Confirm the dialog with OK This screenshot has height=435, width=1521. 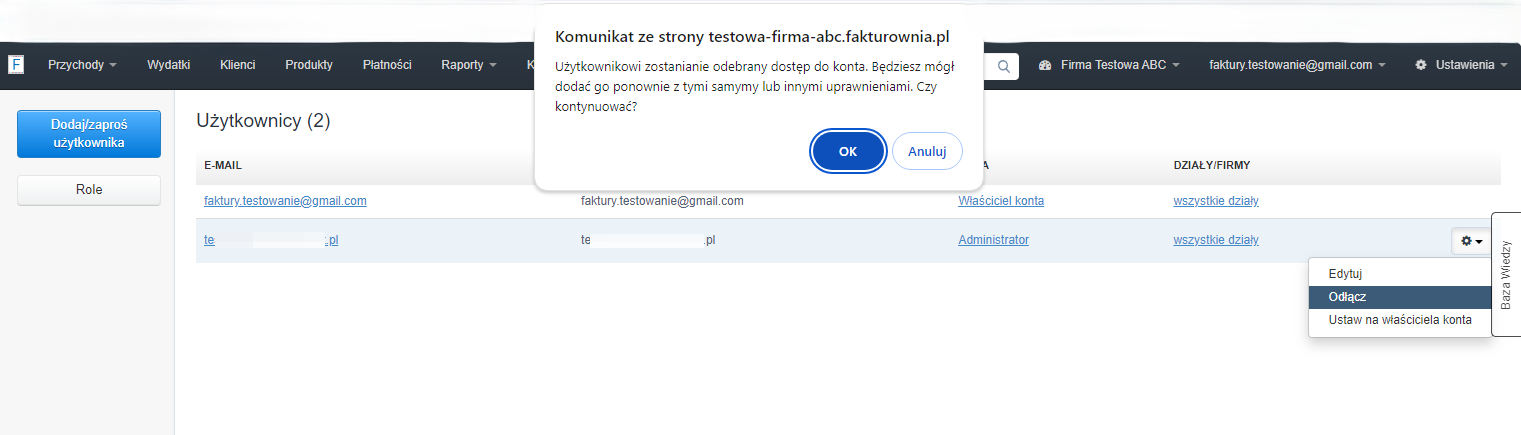[x=848, y=151]
